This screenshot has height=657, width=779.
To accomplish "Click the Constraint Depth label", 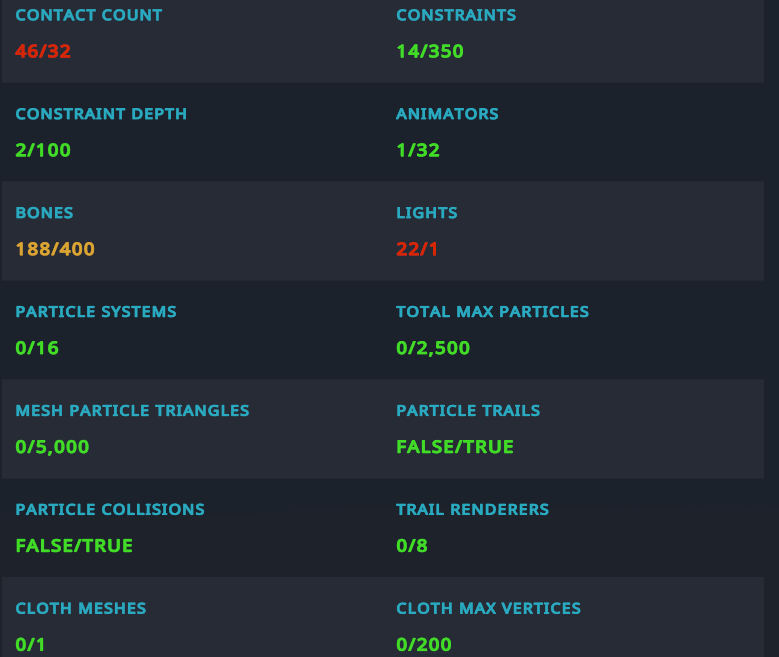I will coord(101,114).
